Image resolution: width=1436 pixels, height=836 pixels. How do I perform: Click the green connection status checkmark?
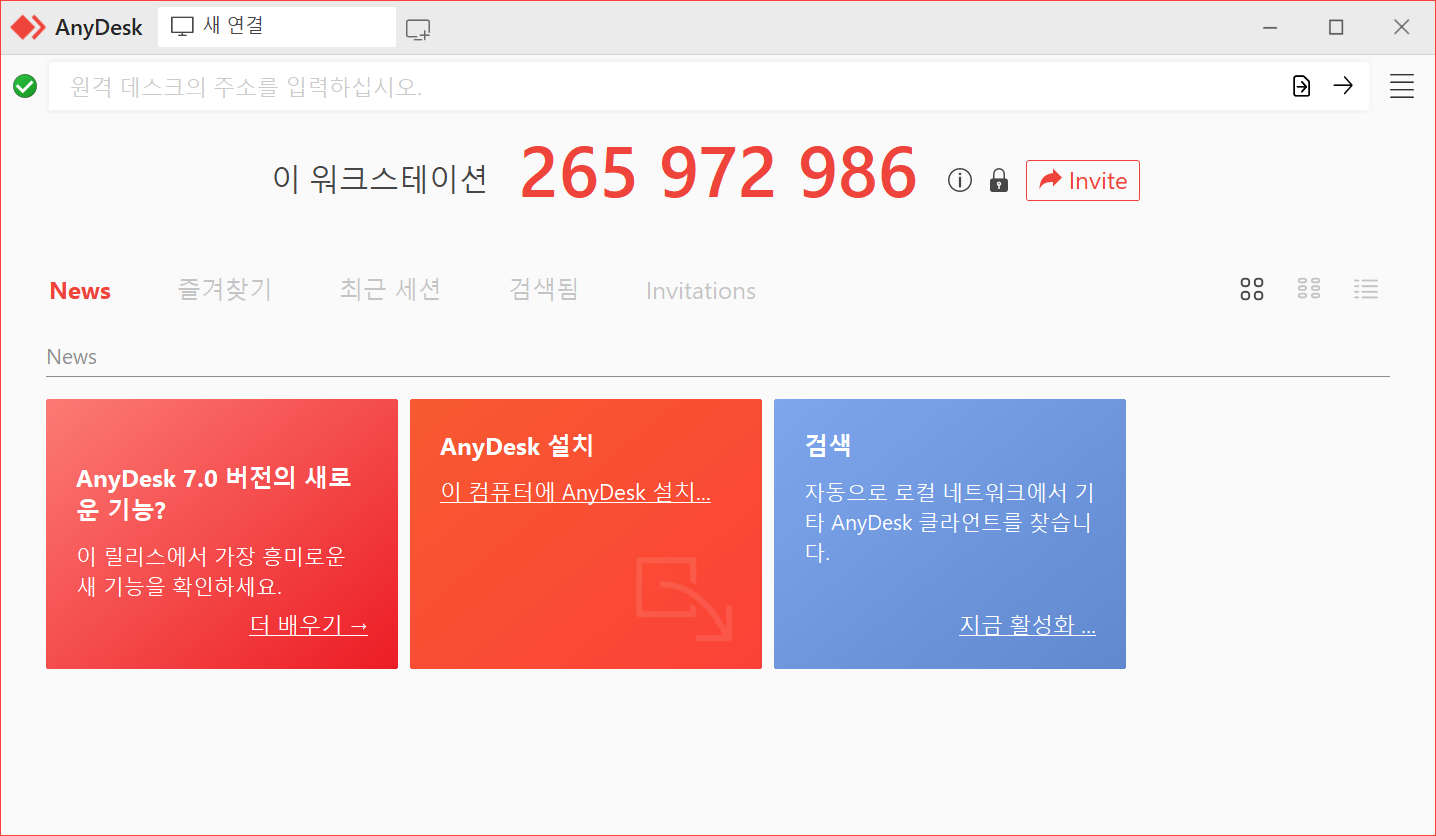pos(25,86)
